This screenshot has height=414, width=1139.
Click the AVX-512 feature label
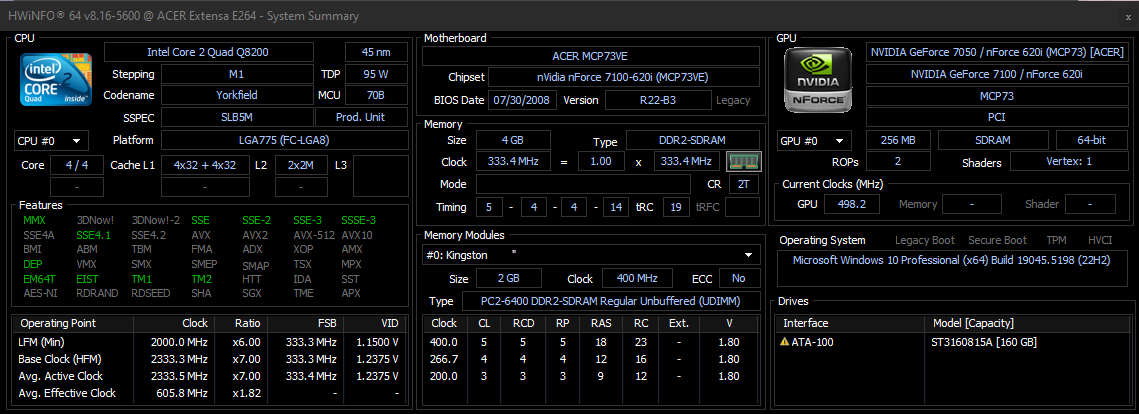(x=314, y=235)
